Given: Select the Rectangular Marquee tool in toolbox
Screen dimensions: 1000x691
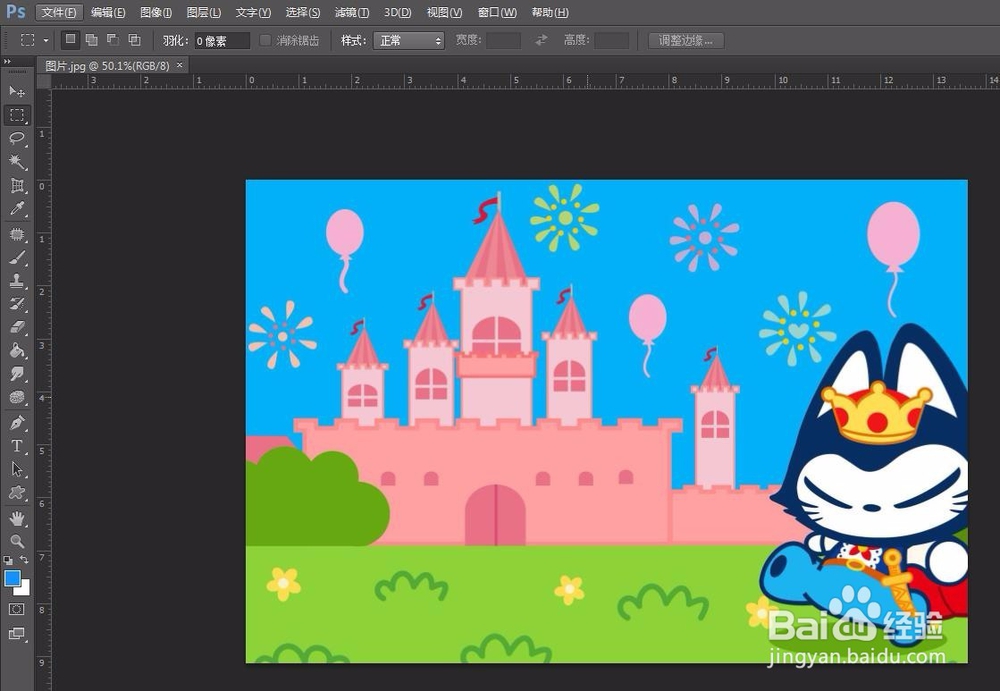Looking at the screenshot, I should click(x=17, y=115).
